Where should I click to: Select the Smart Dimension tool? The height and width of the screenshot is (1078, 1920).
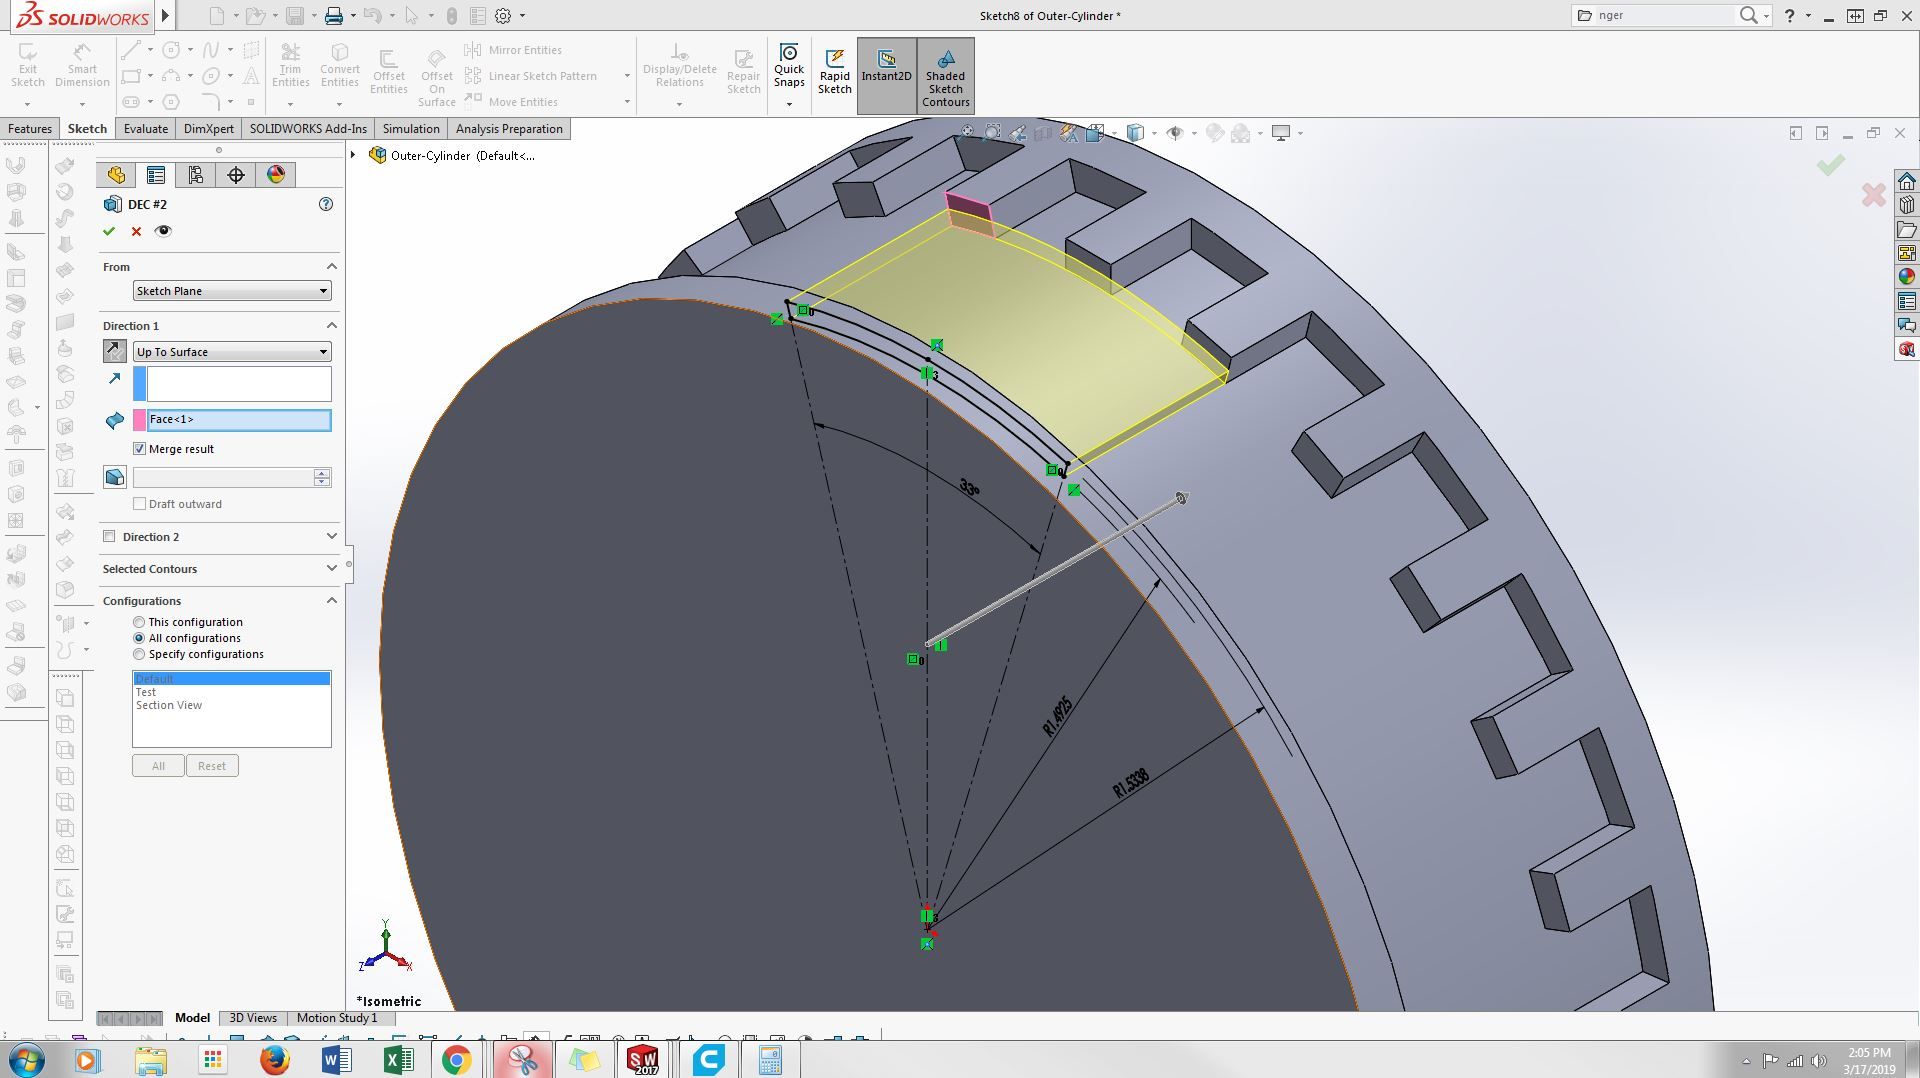82,66
